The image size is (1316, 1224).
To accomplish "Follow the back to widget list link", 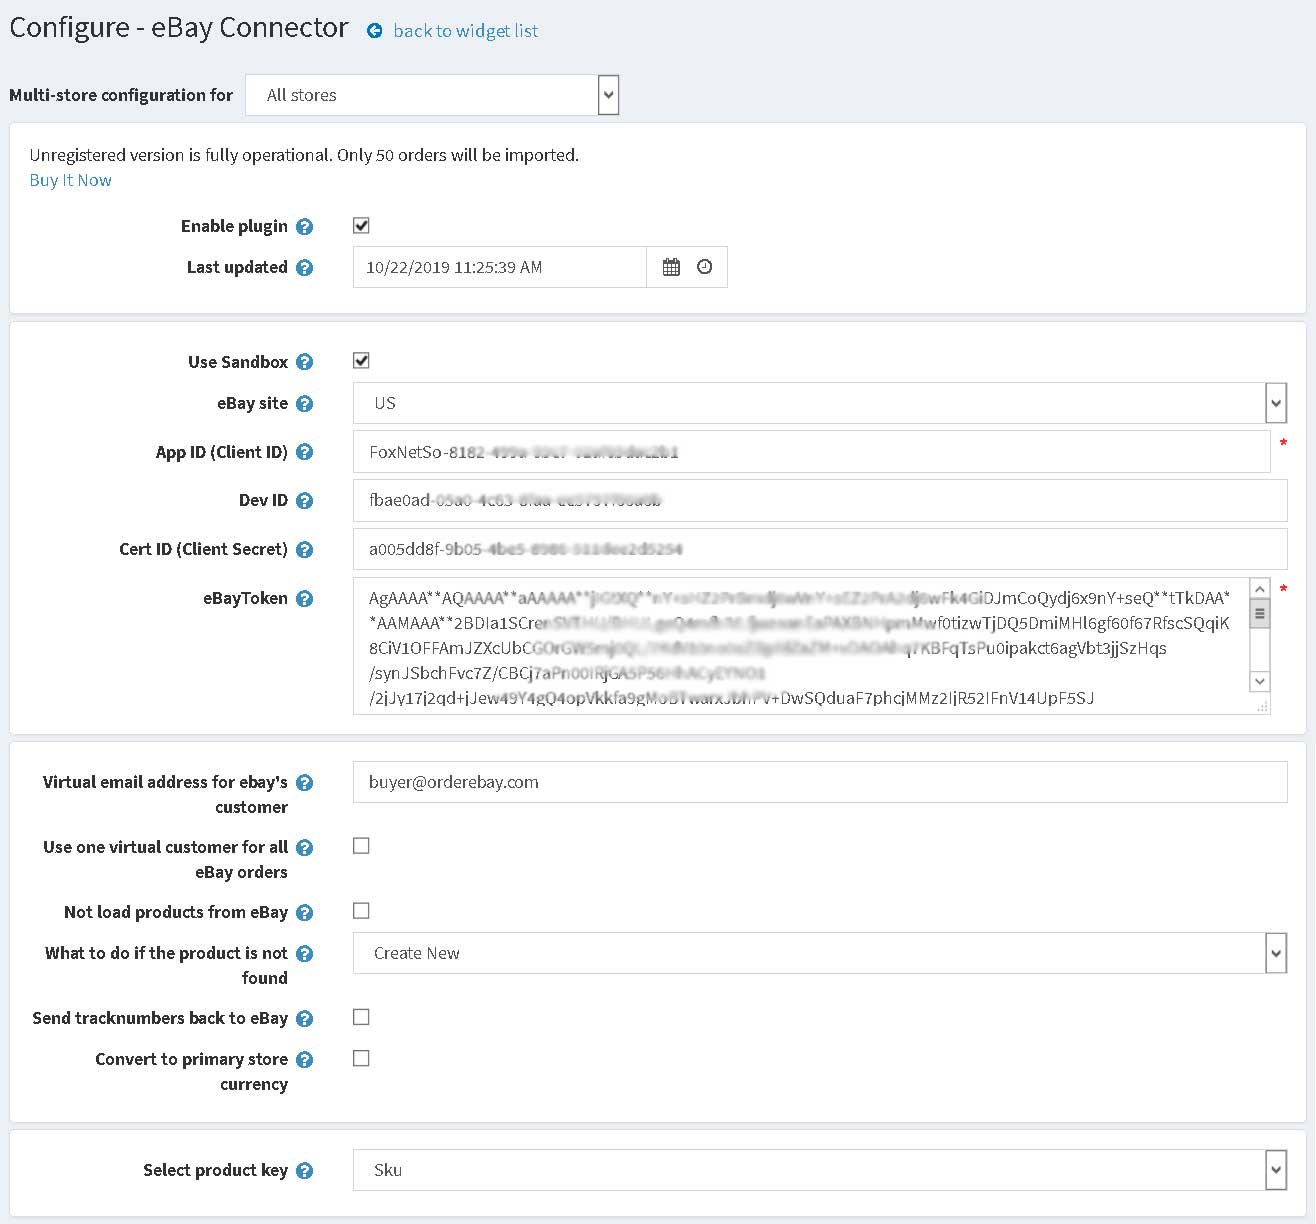I will pyautogui.click(x=465, y=31).
